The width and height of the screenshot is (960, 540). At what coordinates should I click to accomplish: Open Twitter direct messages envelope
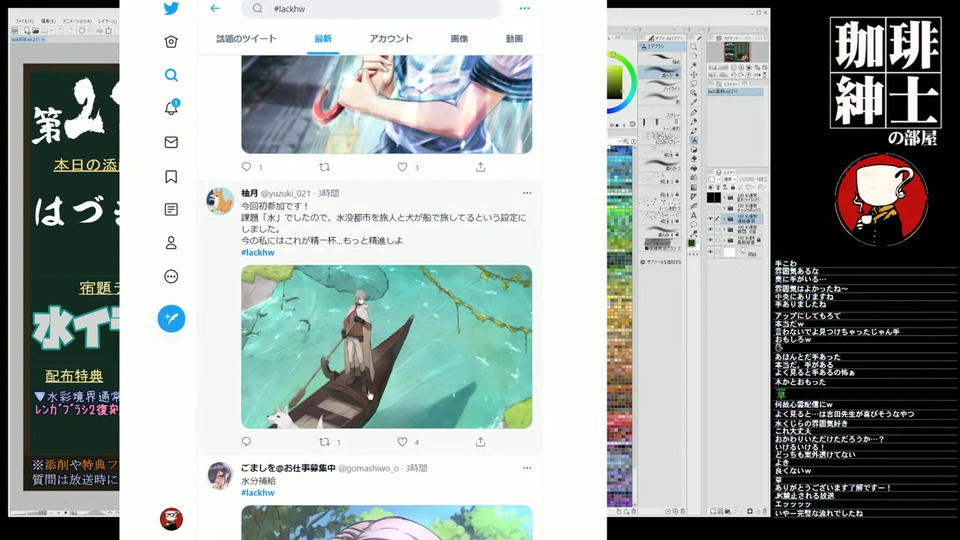tap(171, 142)
